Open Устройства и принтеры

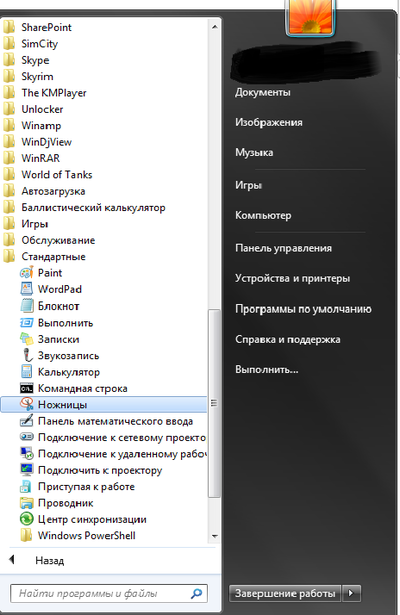(x=292, y=278)
